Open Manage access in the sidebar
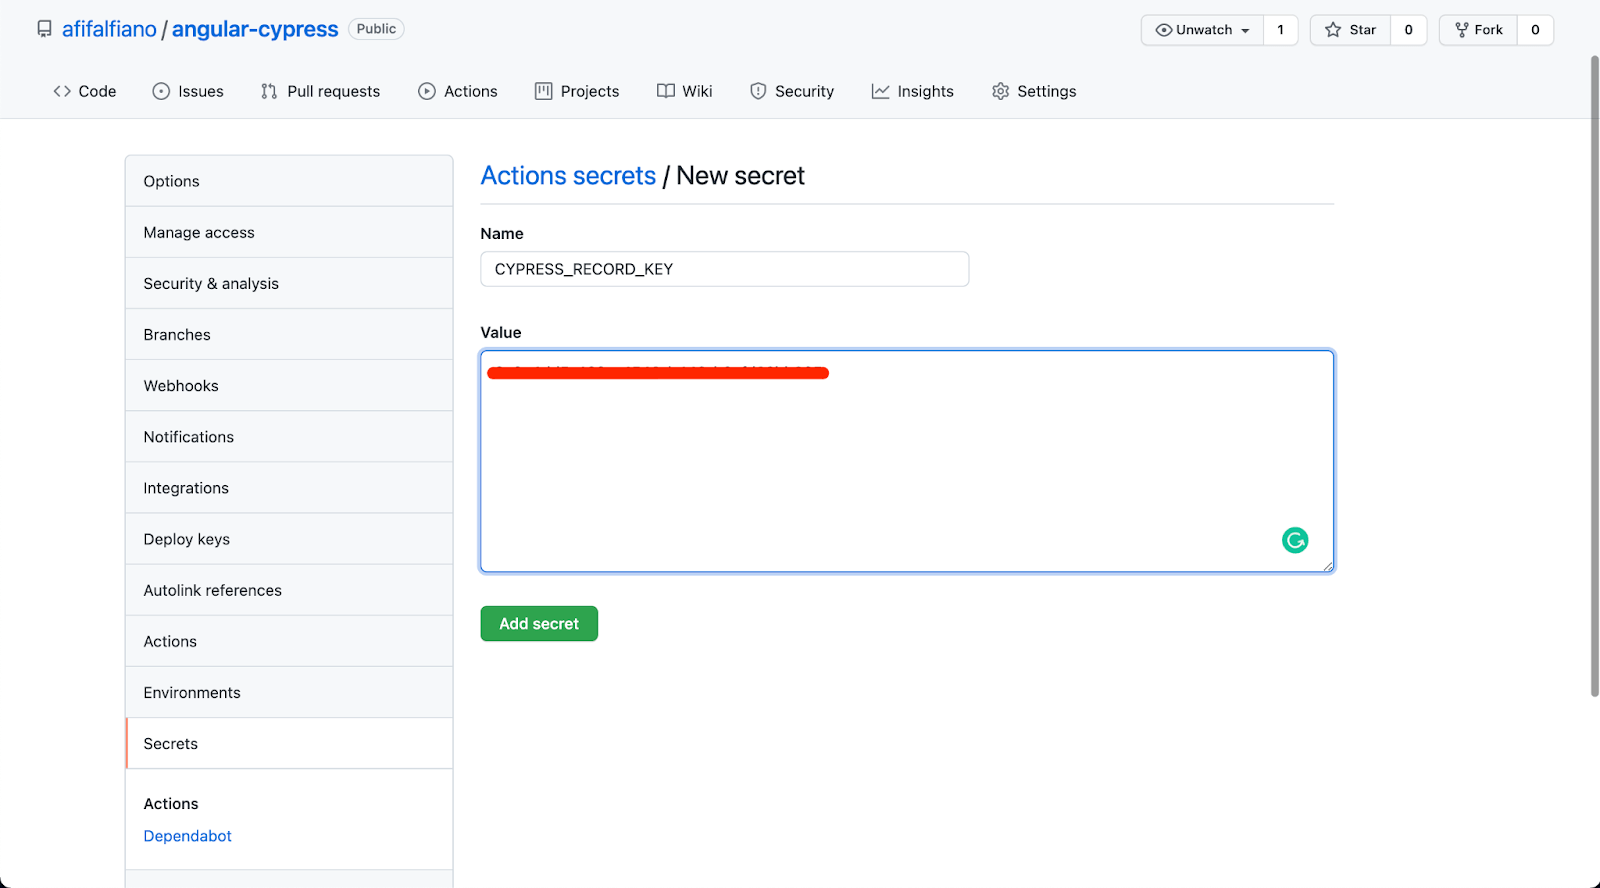The height and width of the screenshot is (888, 1600). (x=289, y=232)
